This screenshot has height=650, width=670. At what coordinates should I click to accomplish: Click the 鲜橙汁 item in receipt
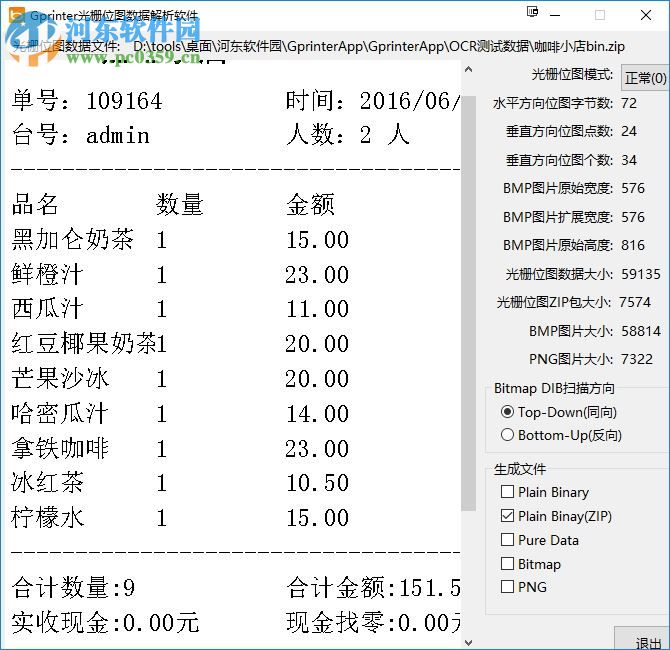tap(47, 274)
